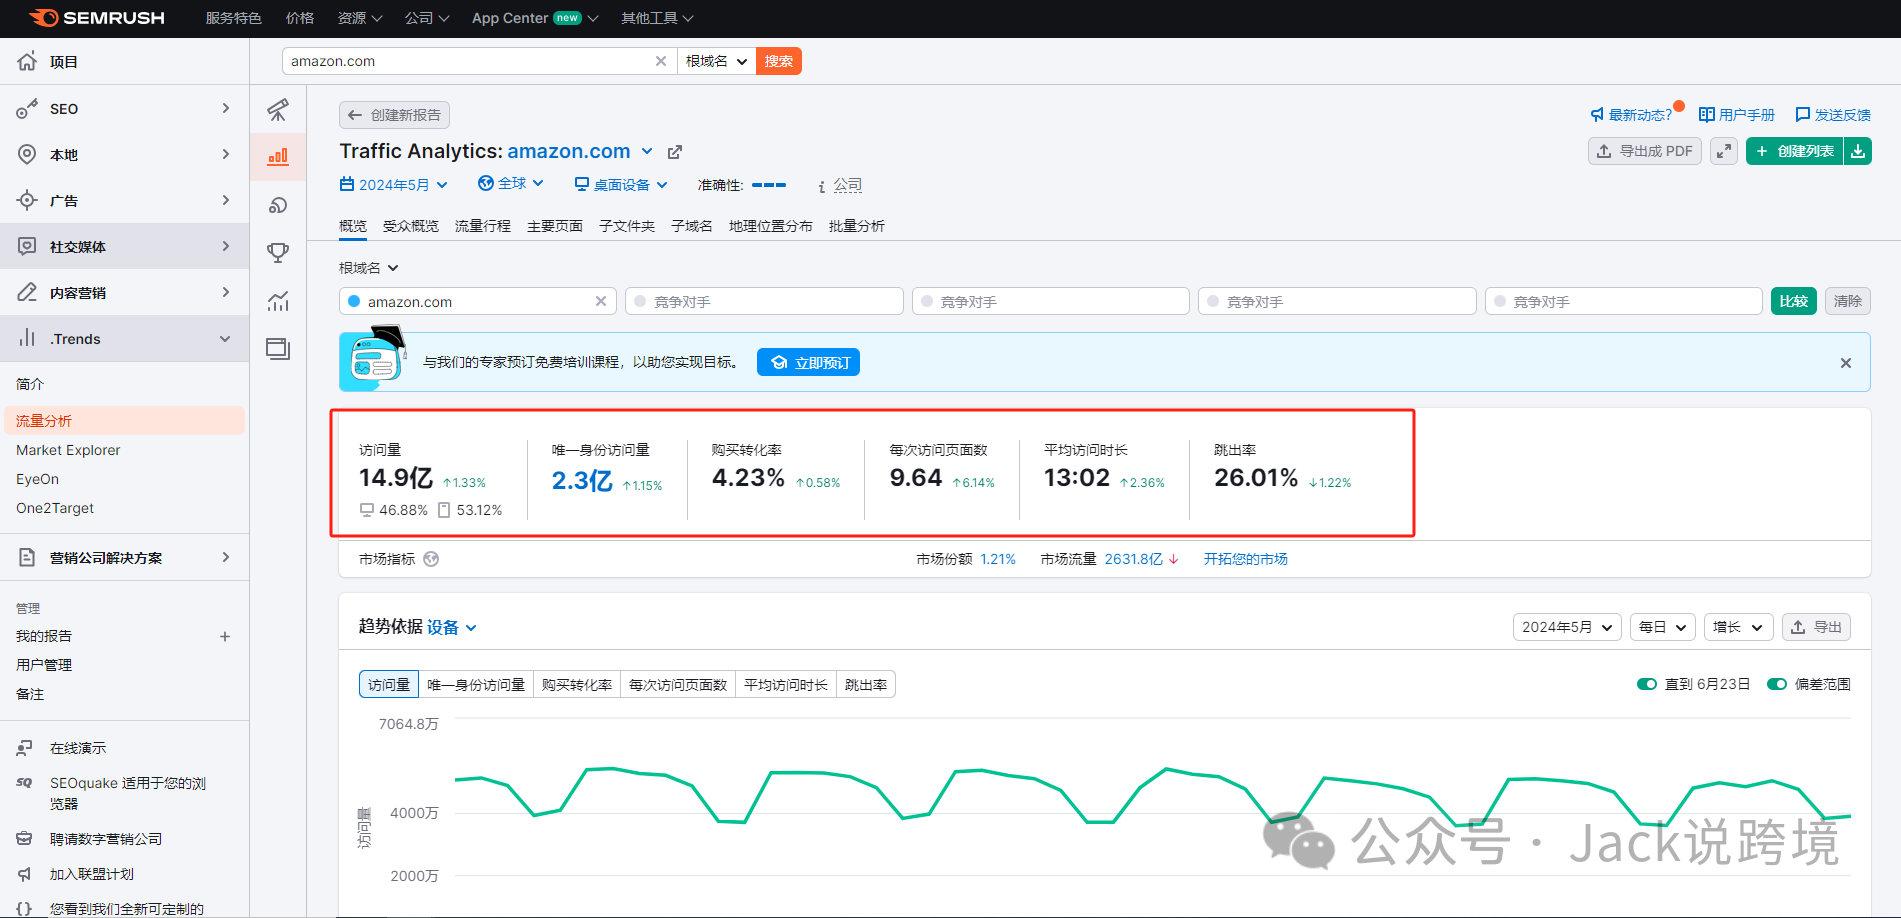The height and width of the screenshot is (918, 1901).
Task: Open amazon.com external link icon
Action: coord(675,152)
